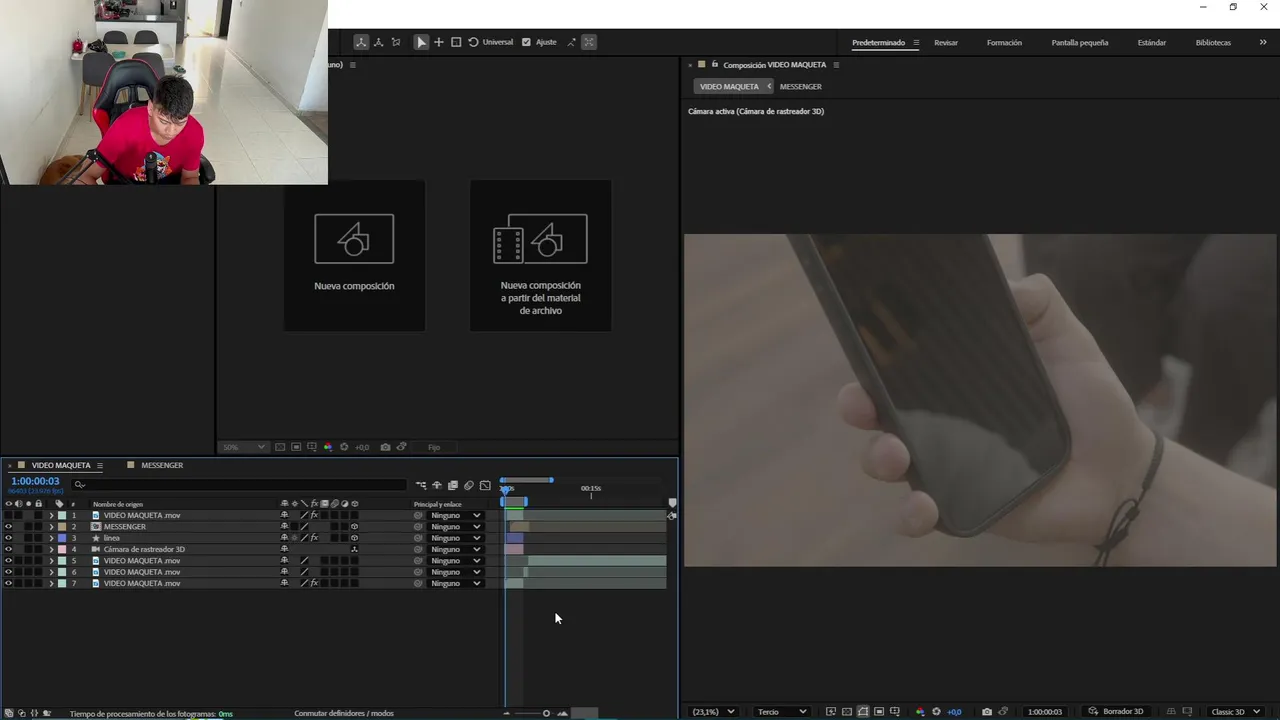
Task: Toggle the motion blur timeline icon
Action: [x=469, y=485]
